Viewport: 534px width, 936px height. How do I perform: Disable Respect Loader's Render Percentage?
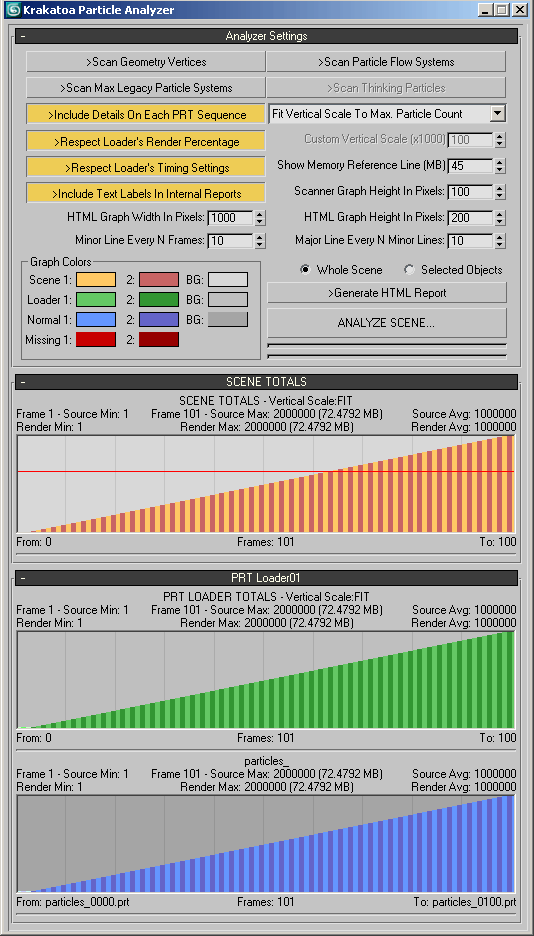click(146, 141)
